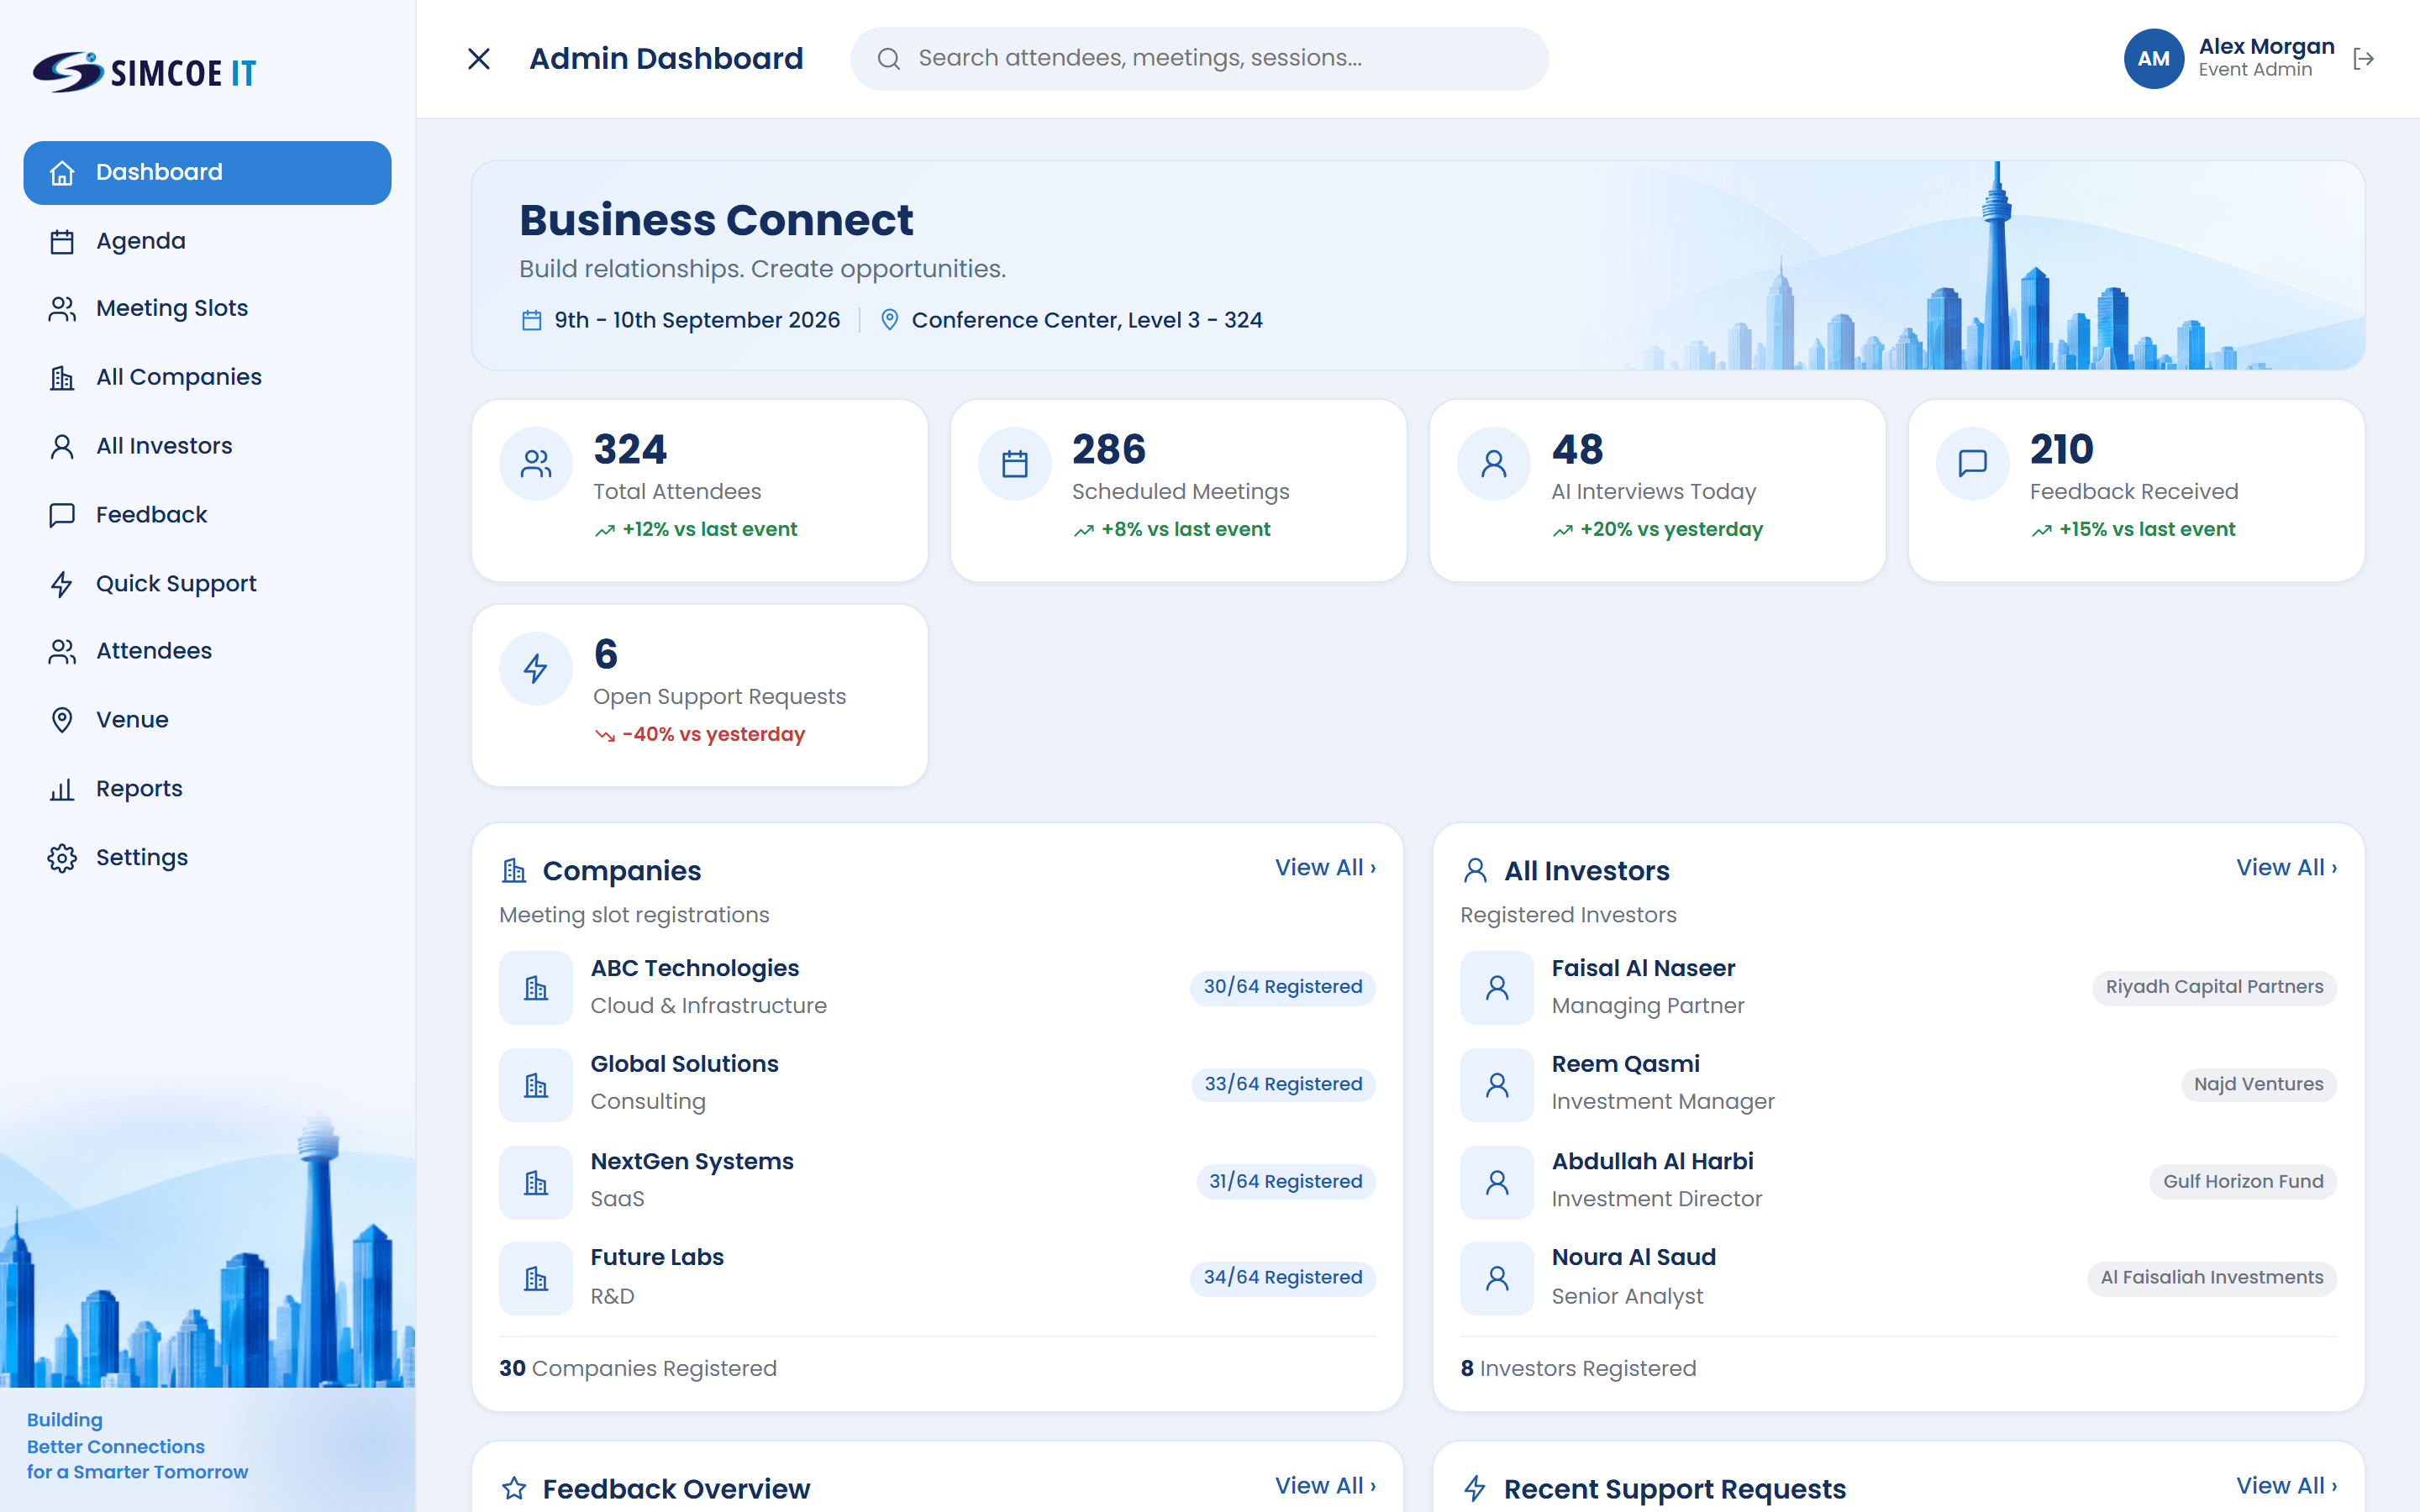This screenshot has height=1512, width=2420.
Task: Click the AI Interviews Today person icon
Action: [x=1494, y=464]
